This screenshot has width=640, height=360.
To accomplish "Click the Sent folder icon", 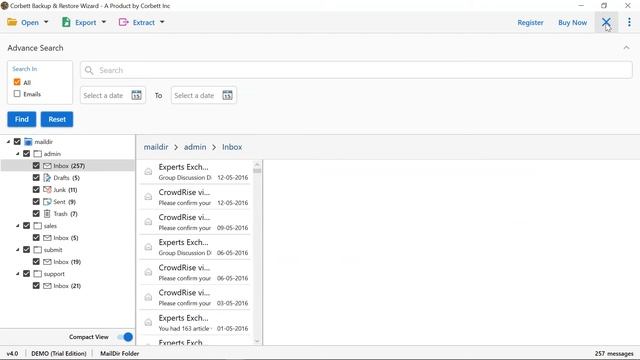I will [x=47, y=202].
